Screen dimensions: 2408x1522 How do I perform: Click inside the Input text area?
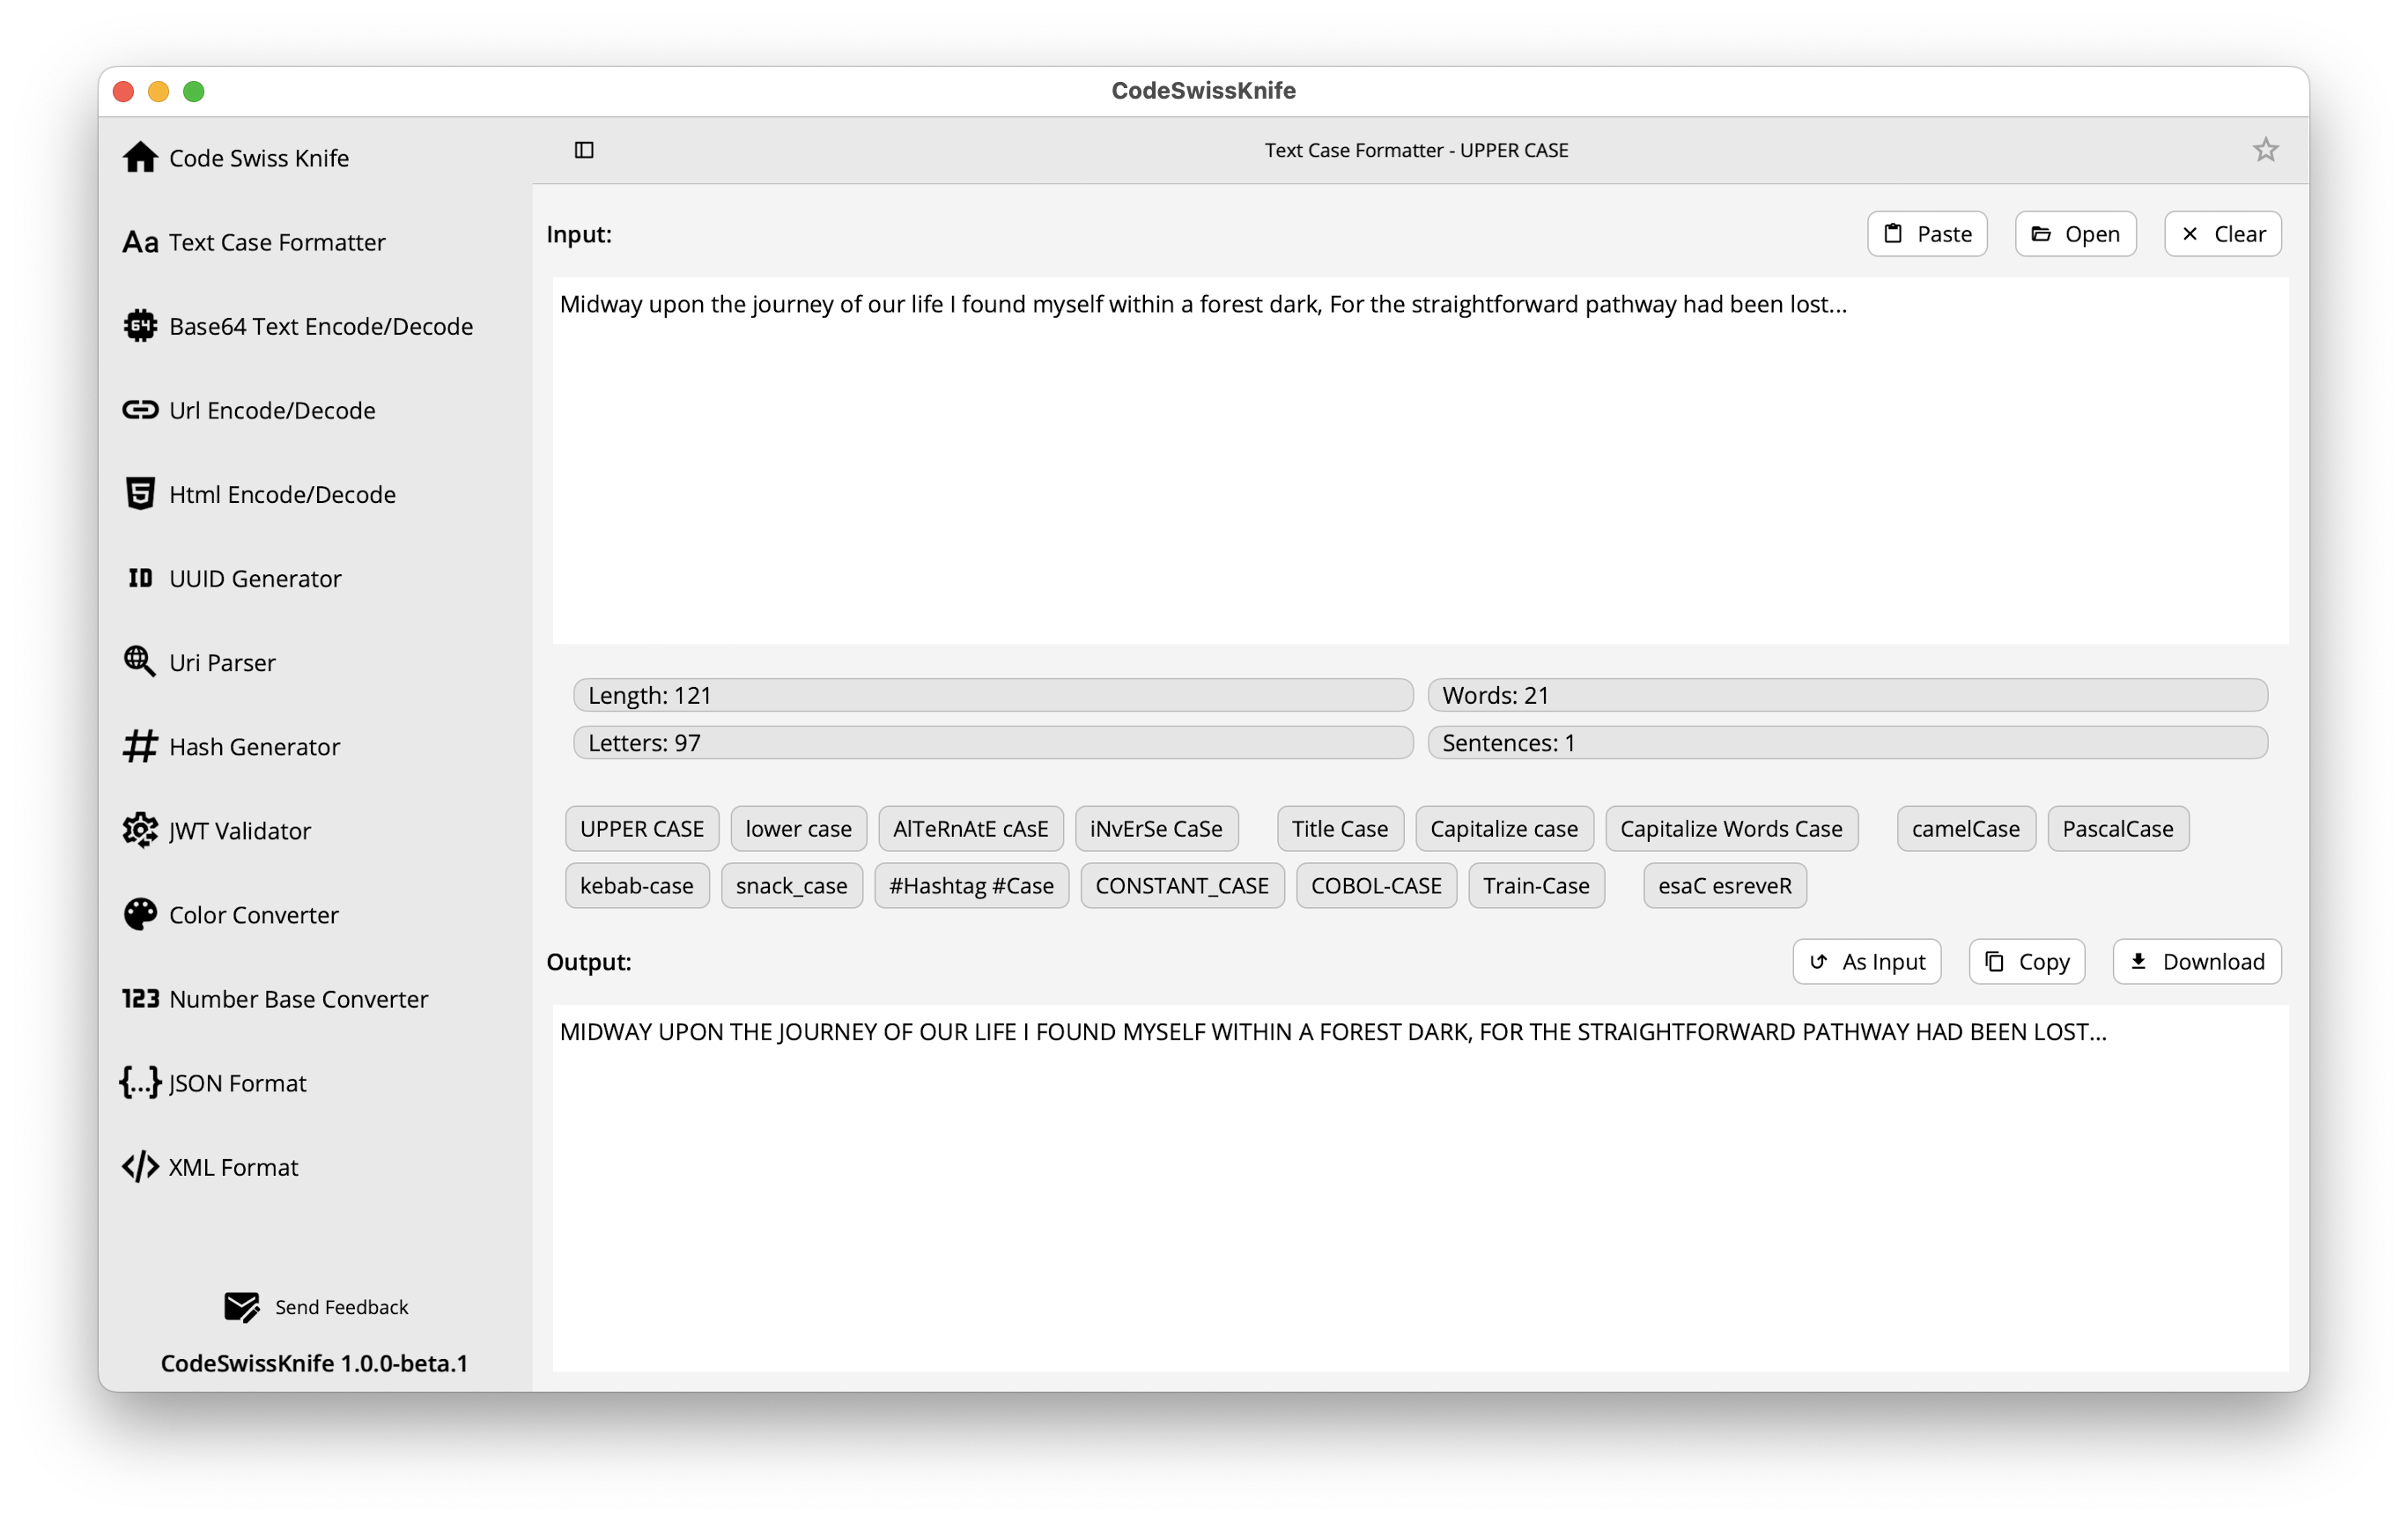pos(1420,461)
